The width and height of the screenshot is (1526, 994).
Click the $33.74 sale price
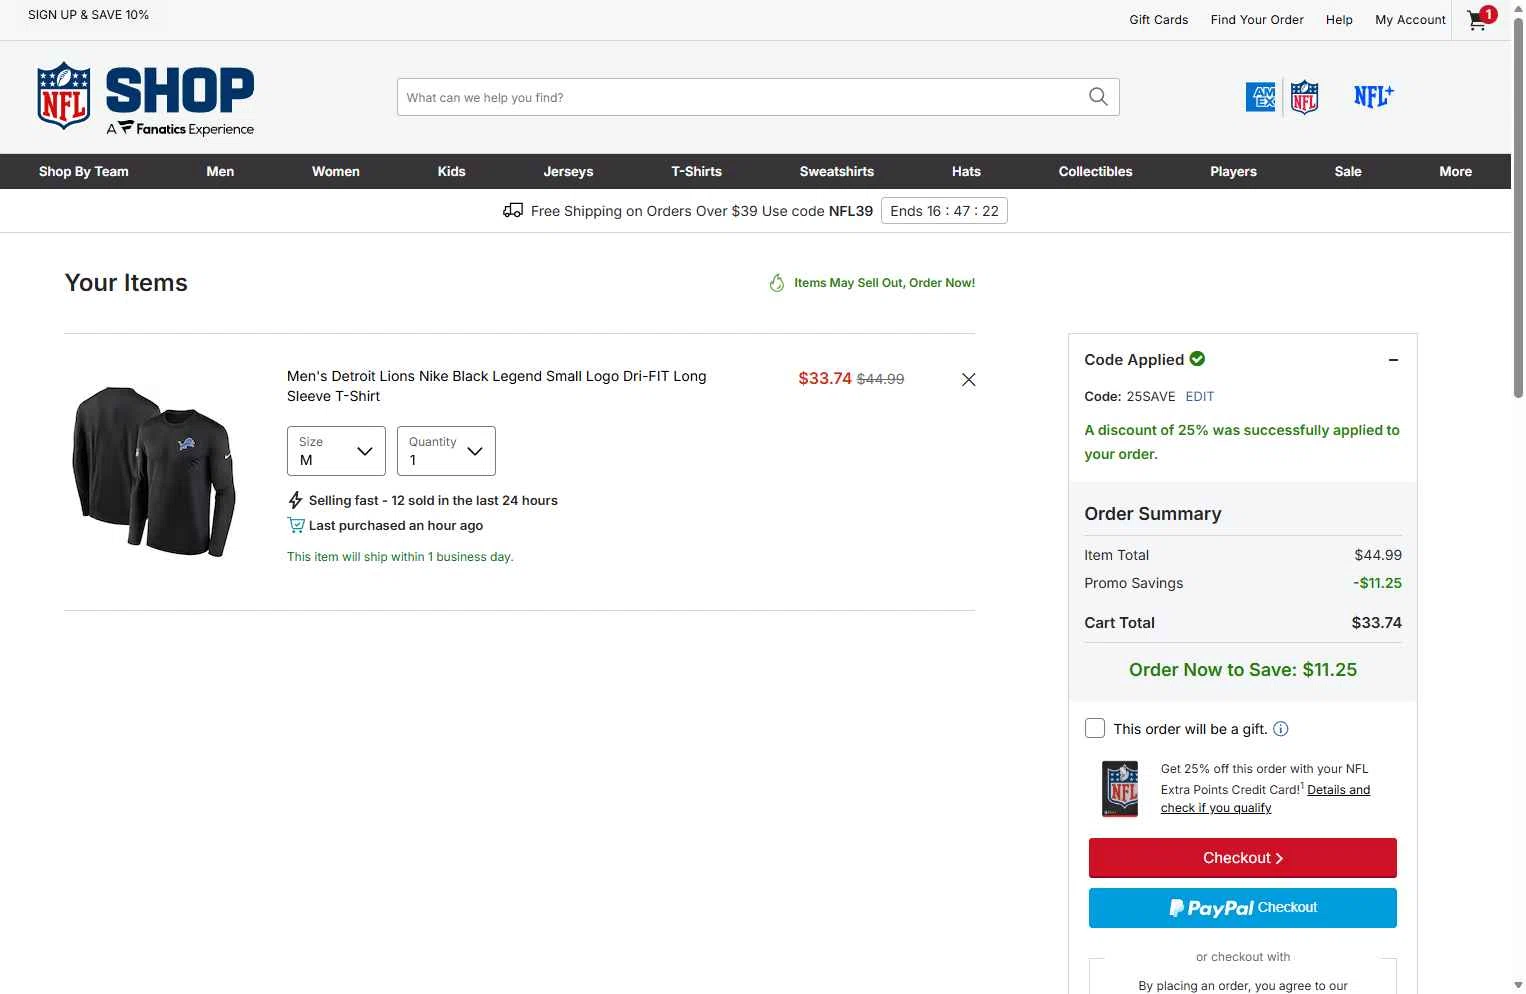[825, 378]
